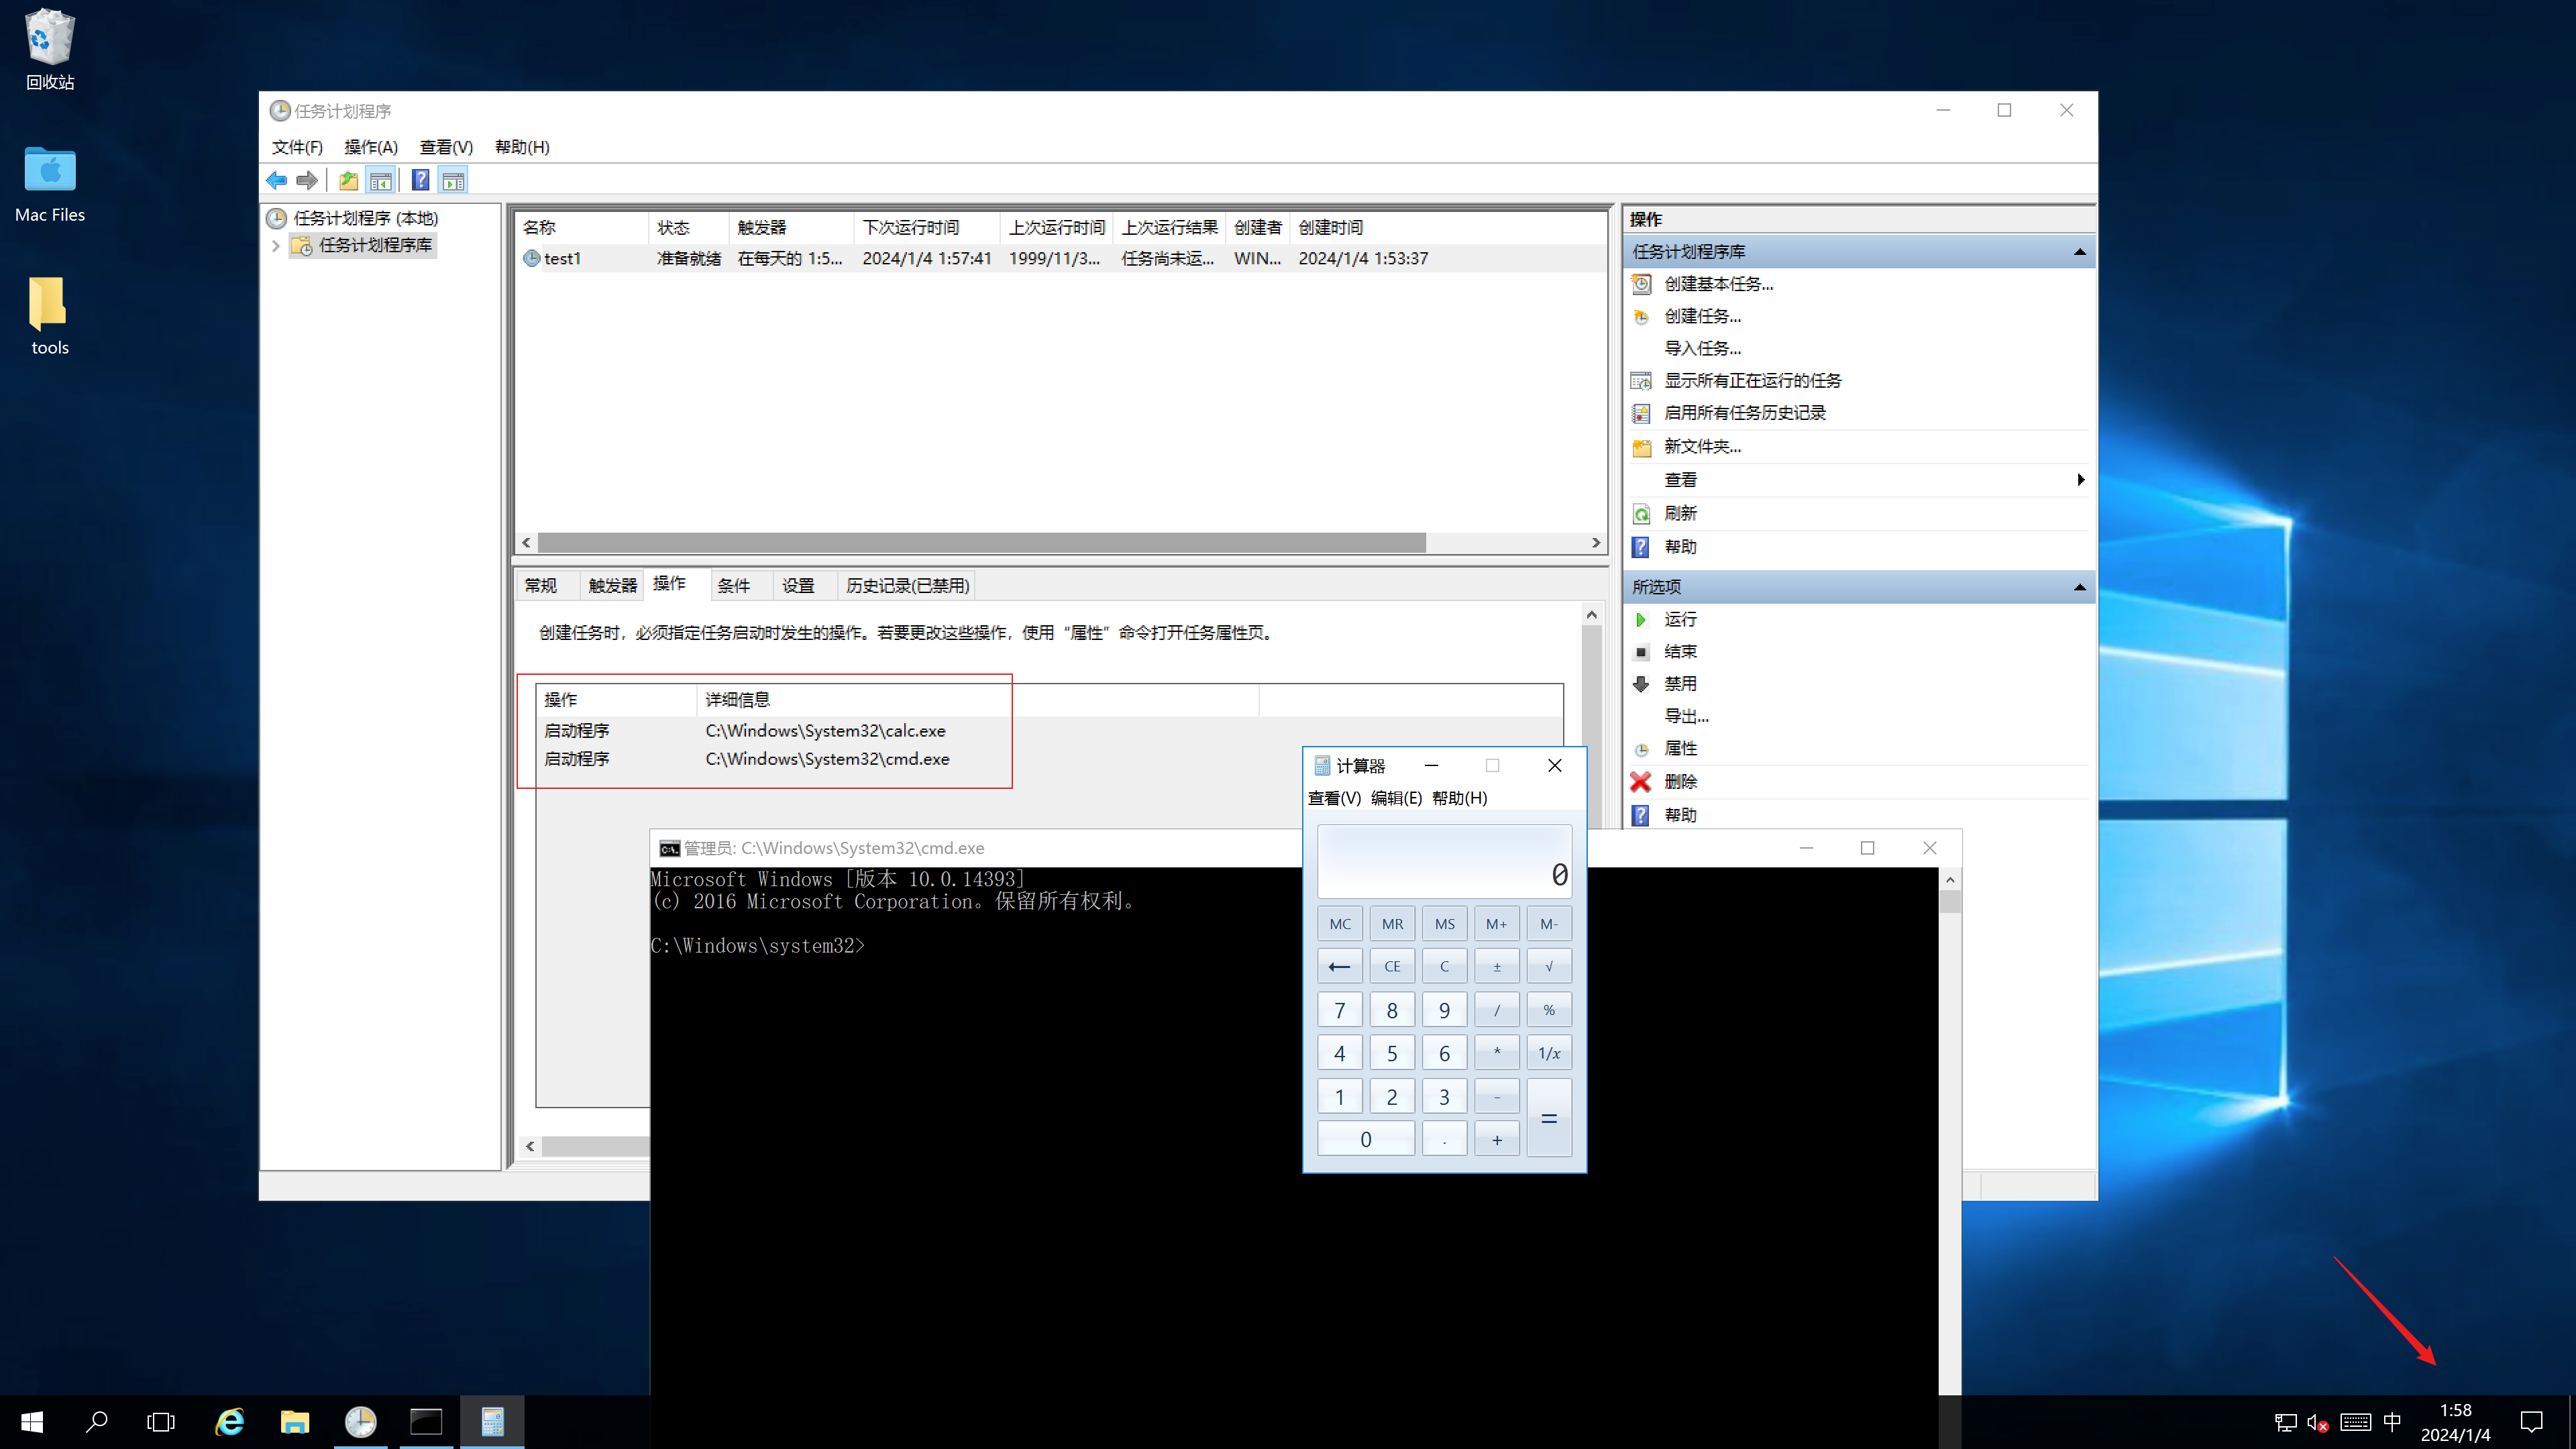Expand the View submenu arrow in actions

coord(2080,479)
